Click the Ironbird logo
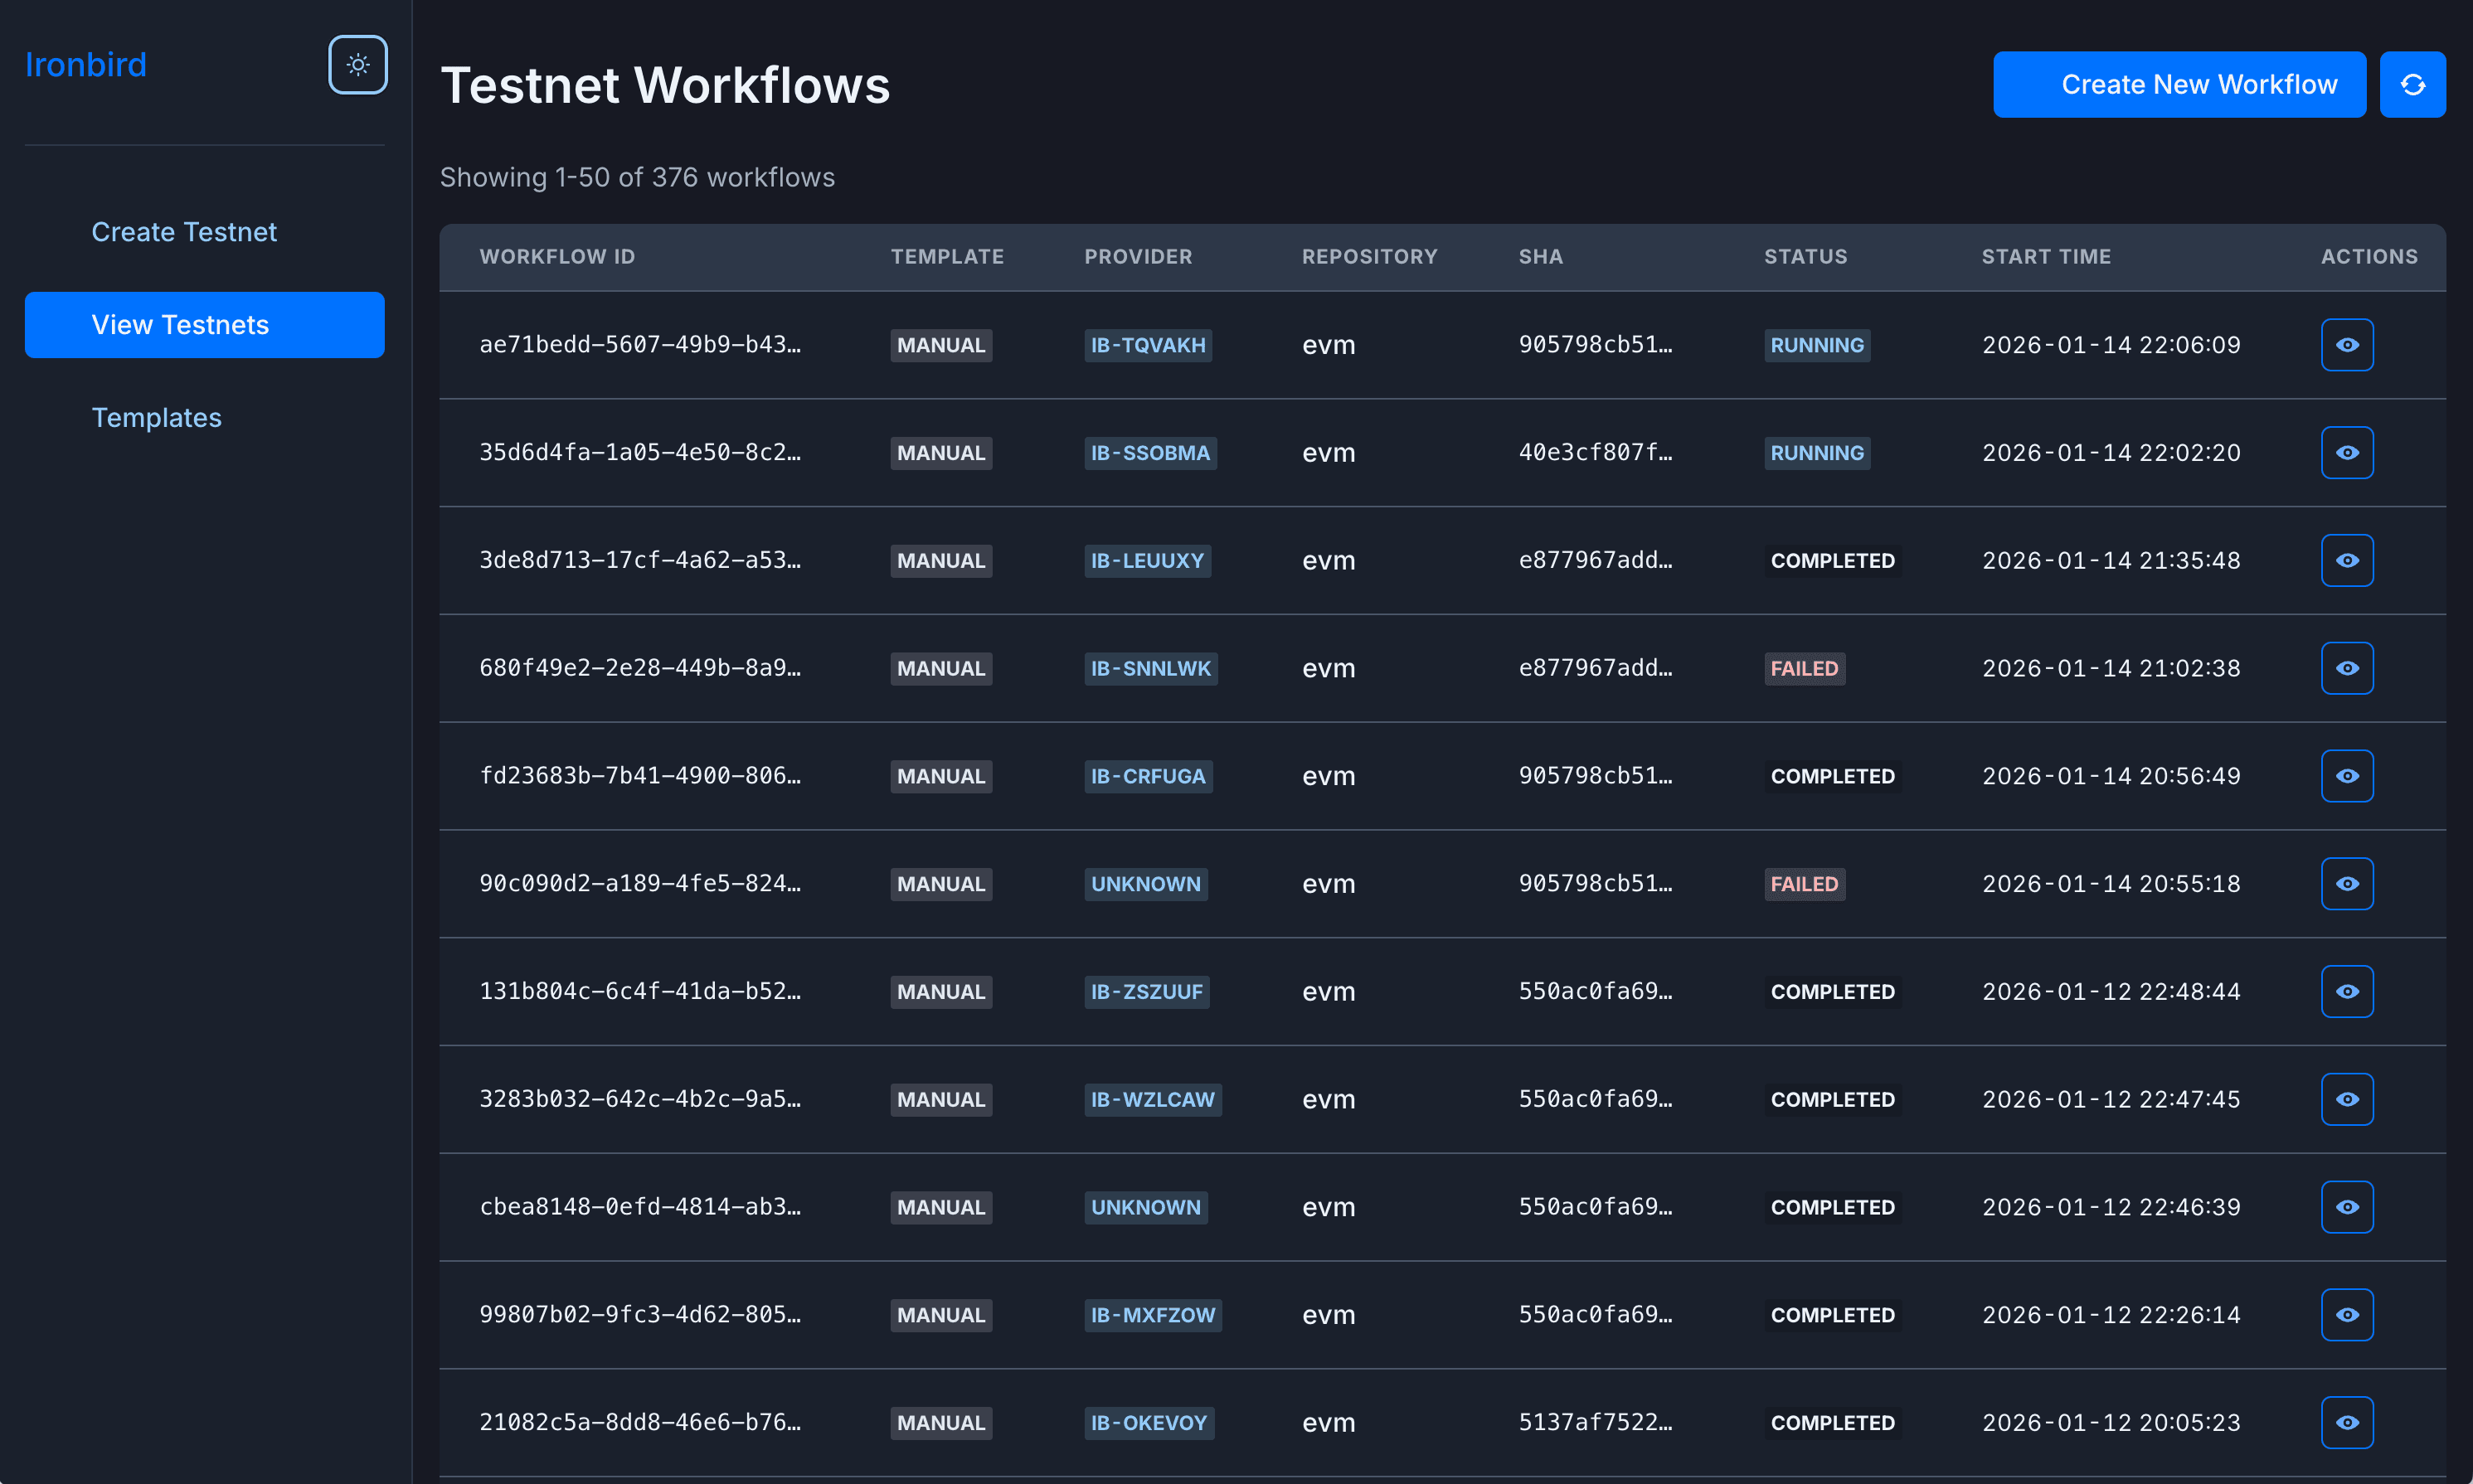This screenshot has width=2473, height=1484. [86, 64]
